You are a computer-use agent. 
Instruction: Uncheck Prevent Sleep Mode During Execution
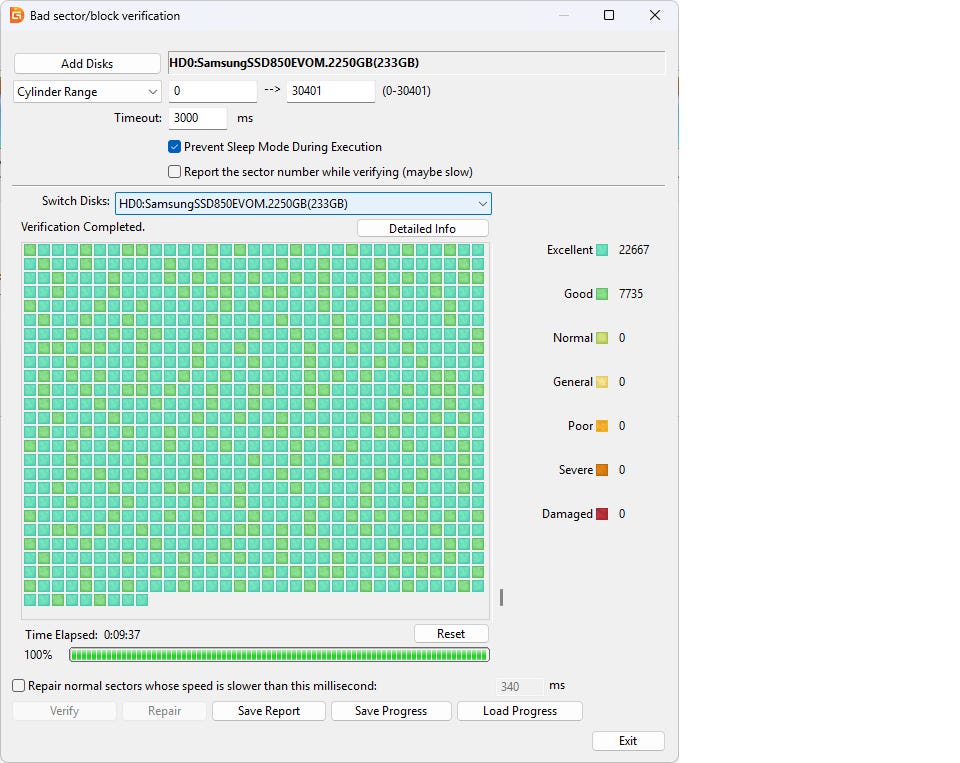click(x=175, y=147)
